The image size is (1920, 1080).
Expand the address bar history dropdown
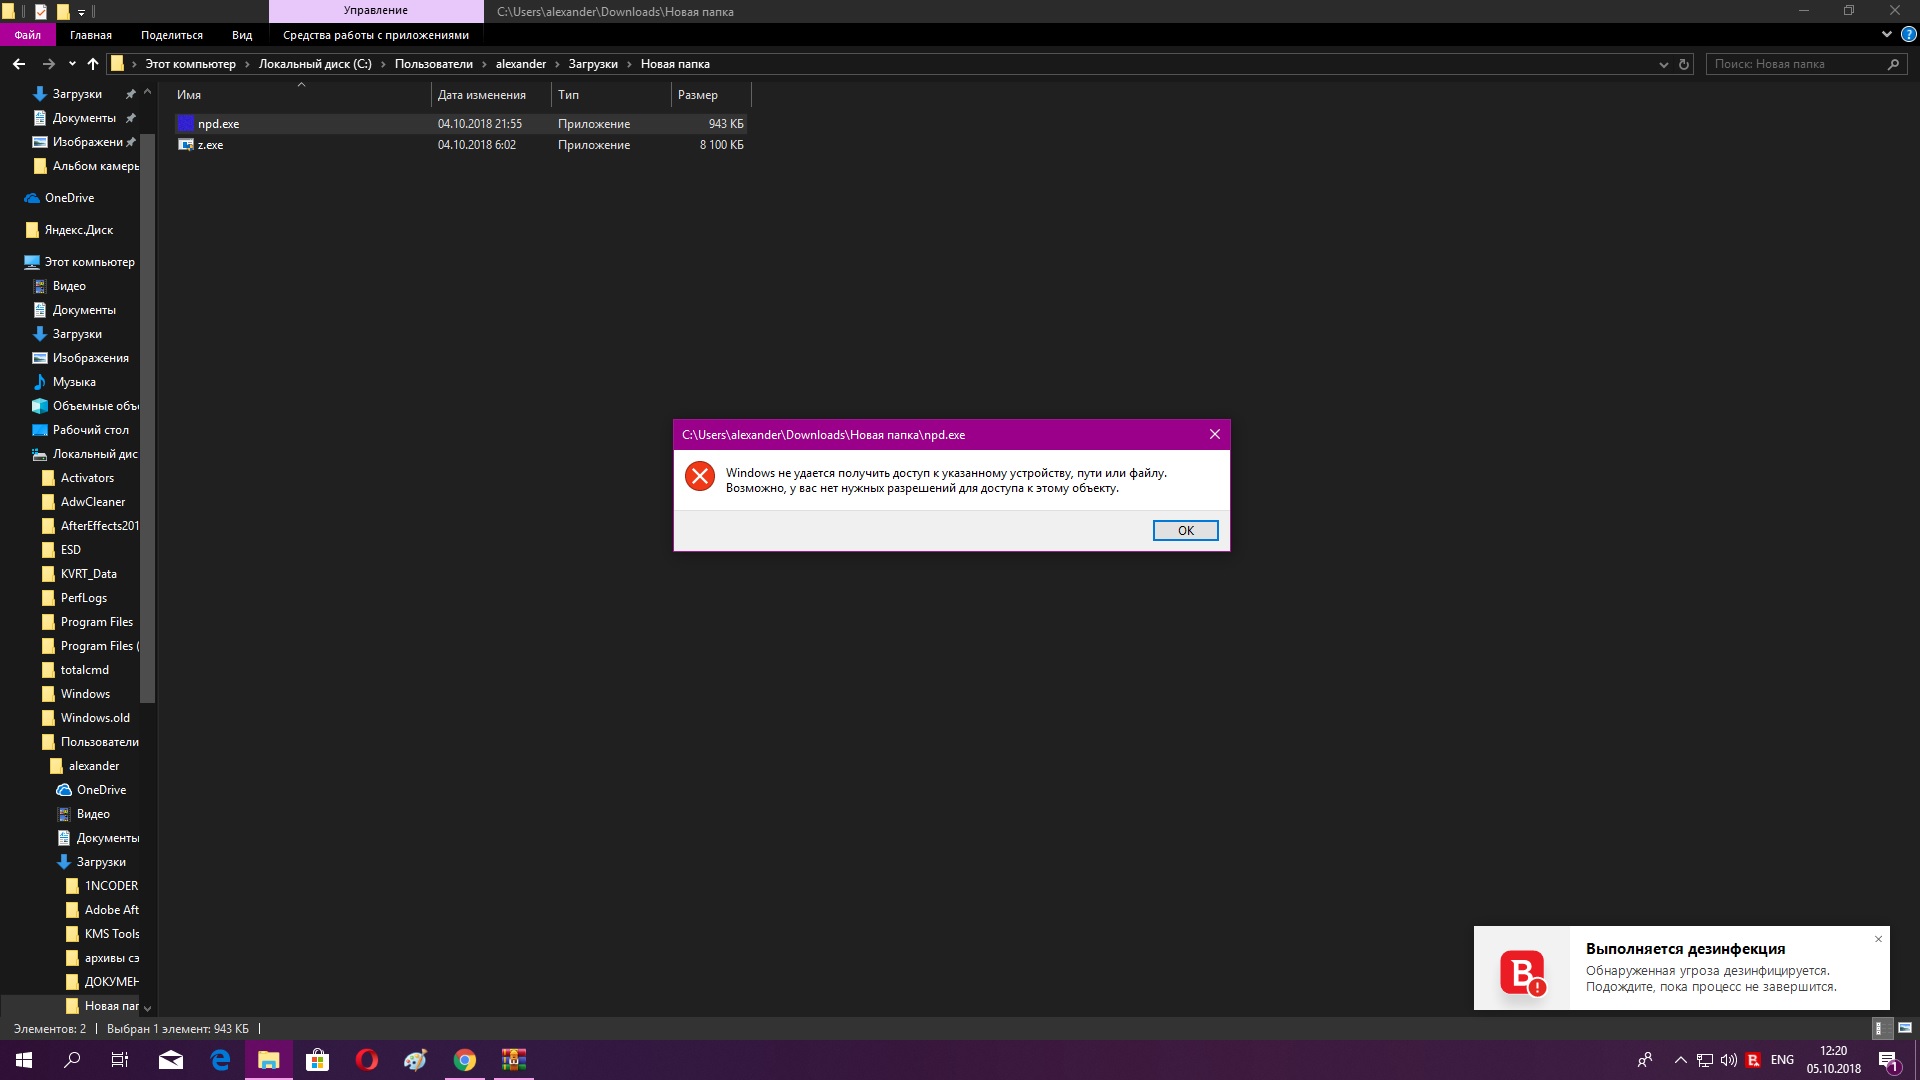tap(1663, 64)
